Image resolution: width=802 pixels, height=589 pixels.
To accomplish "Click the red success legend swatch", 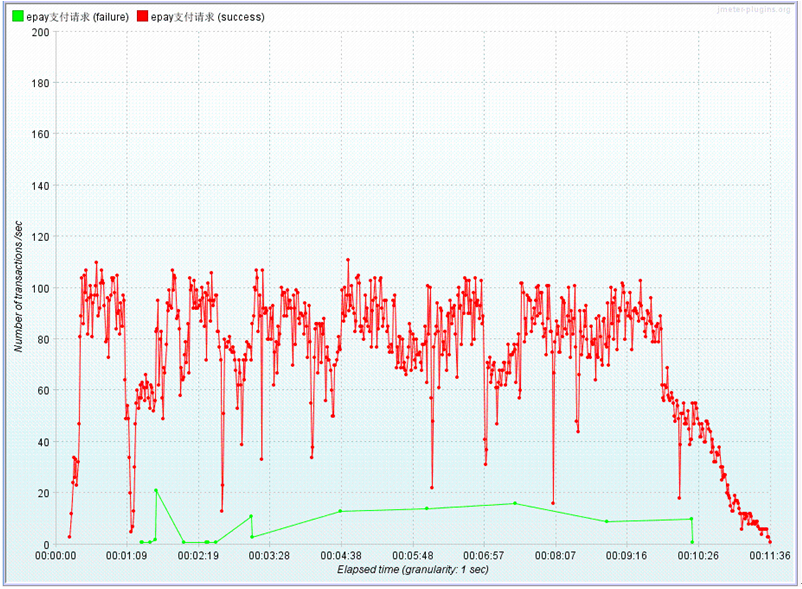I will [142, 16].
